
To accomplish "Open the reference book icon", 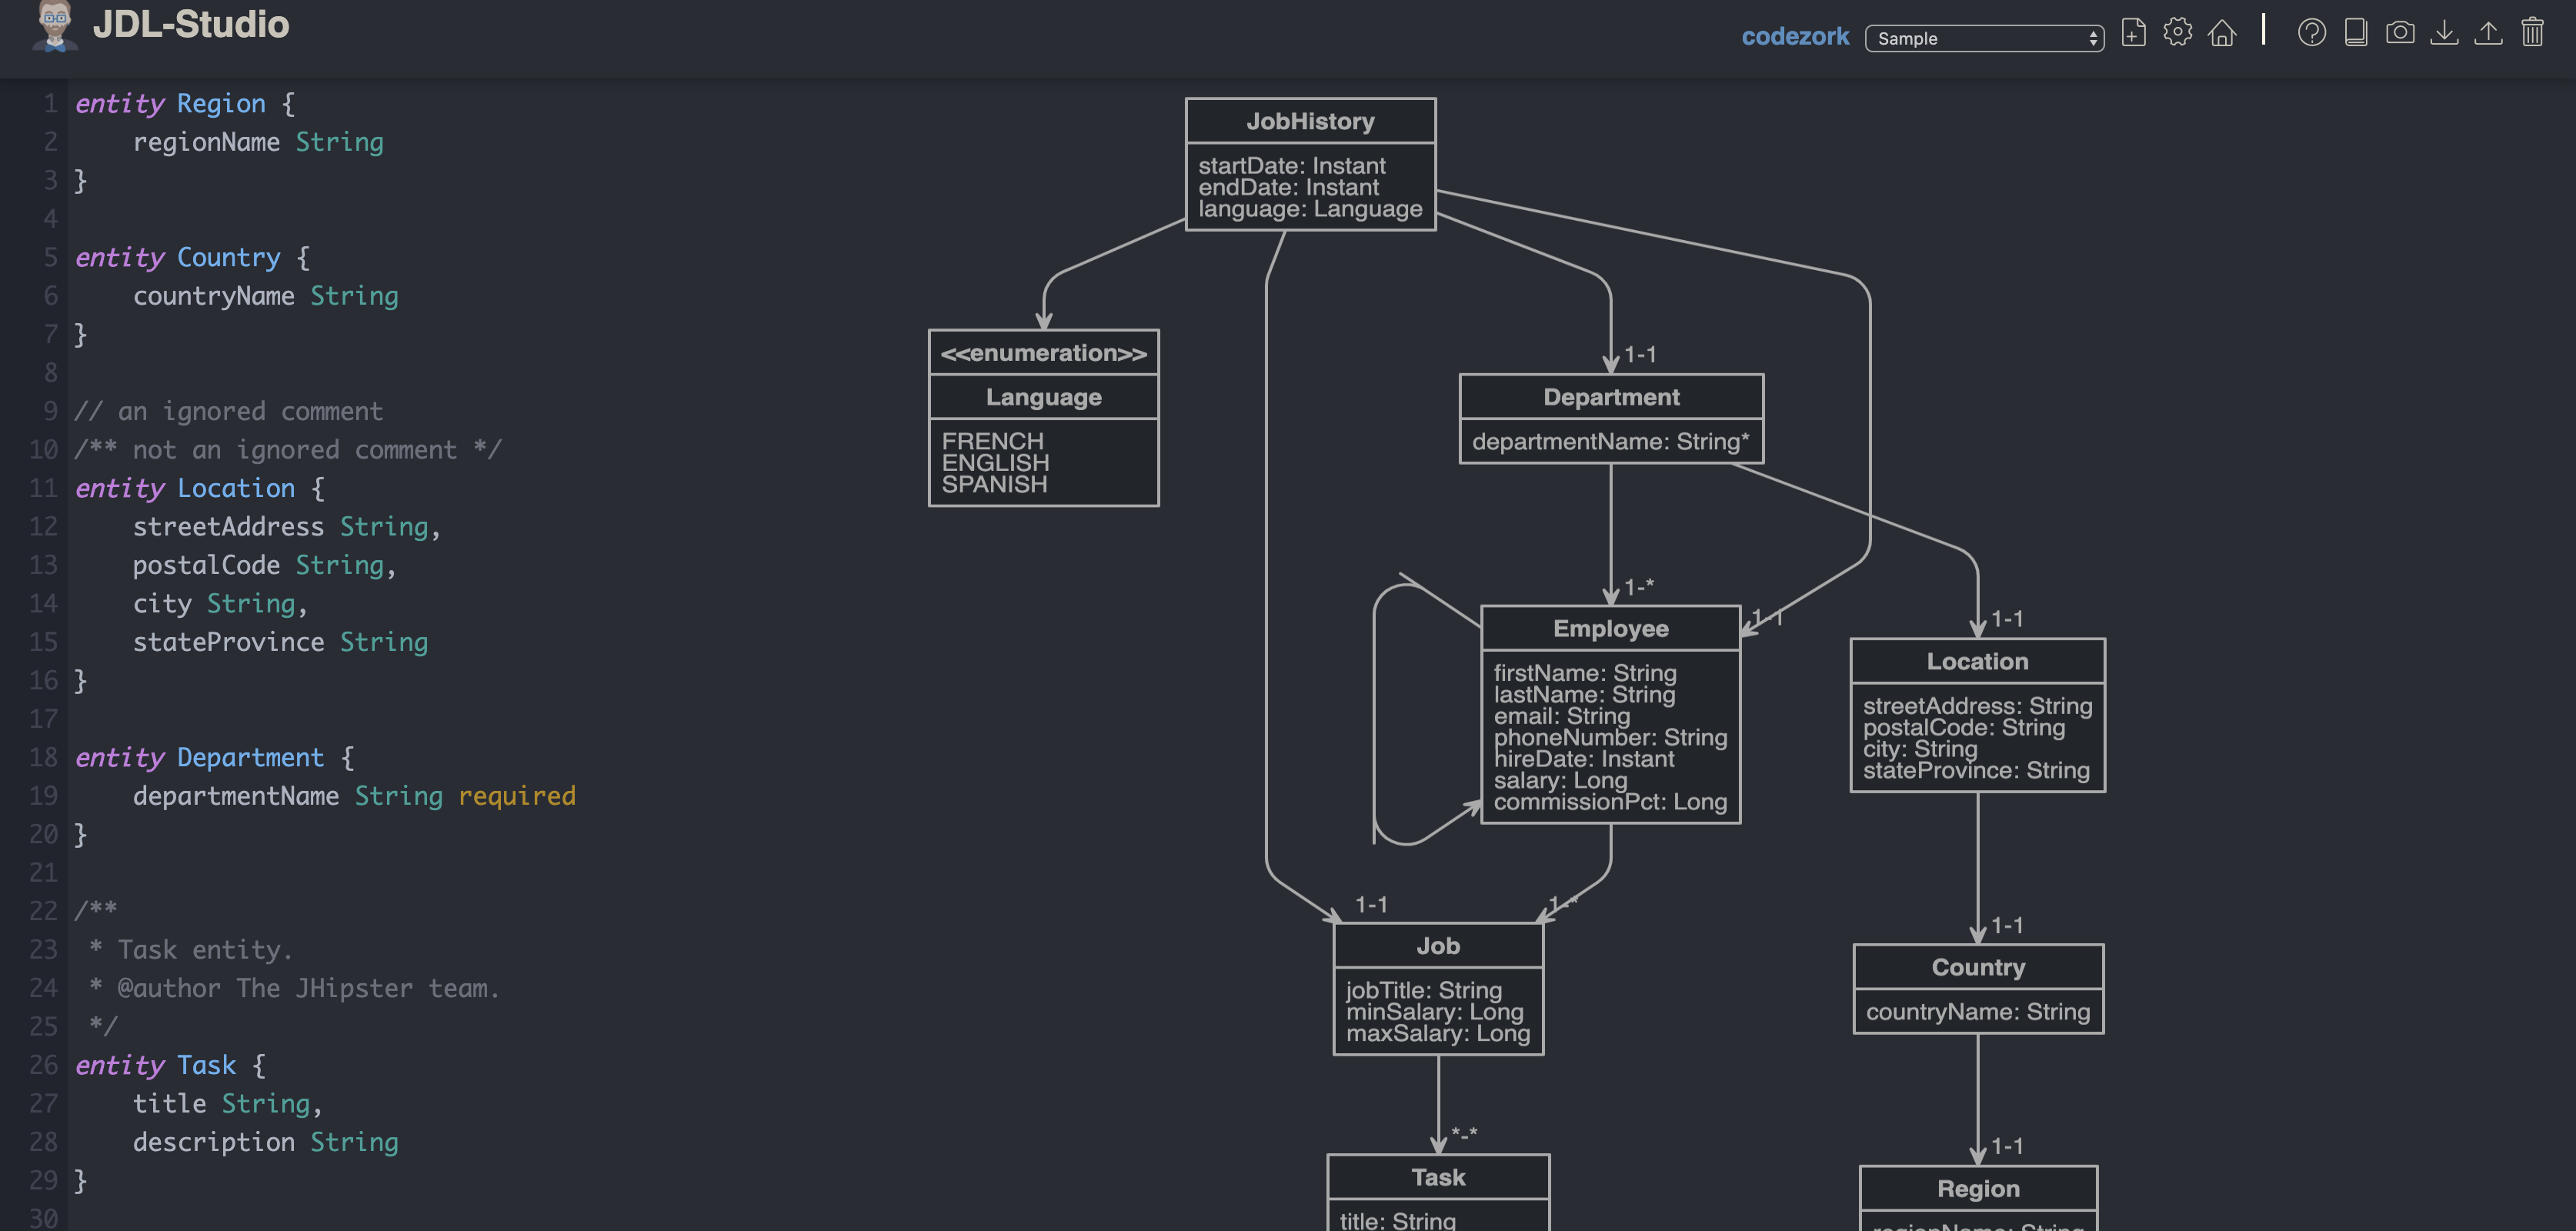I will [2356, 33].
